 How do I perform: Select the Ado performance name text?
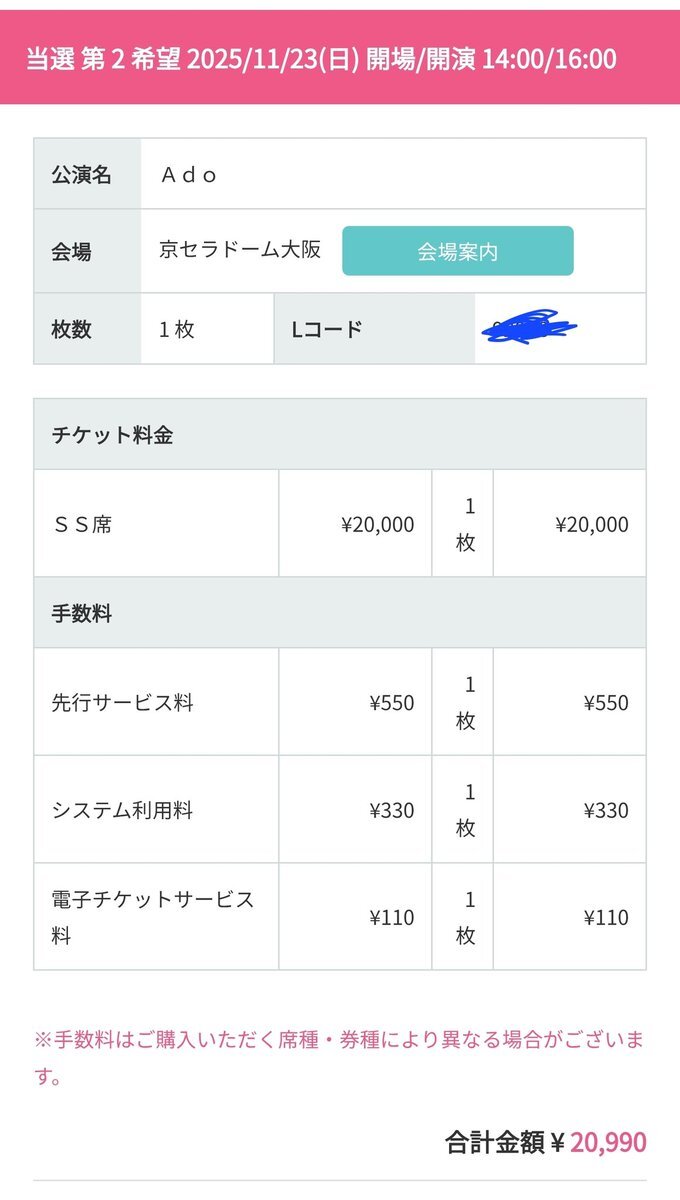(190, 175)
